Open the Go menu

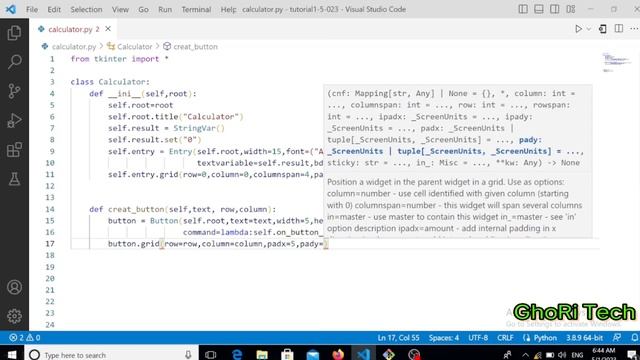click(x=143, y=9)
